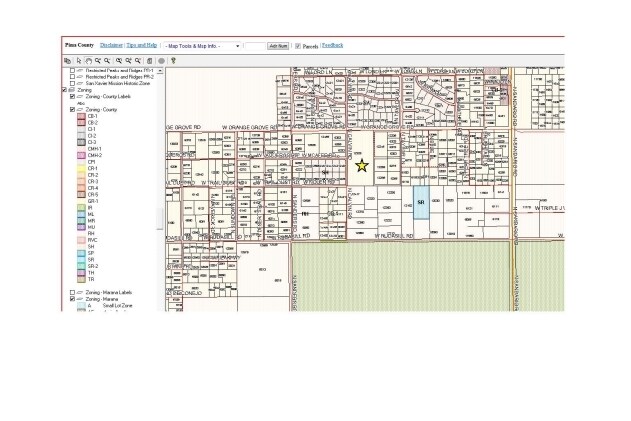Image resolution: width=631 pixels, height=421 pixels.
Task: Click the zoom out magnifier tool
Action: click(109, 61)
